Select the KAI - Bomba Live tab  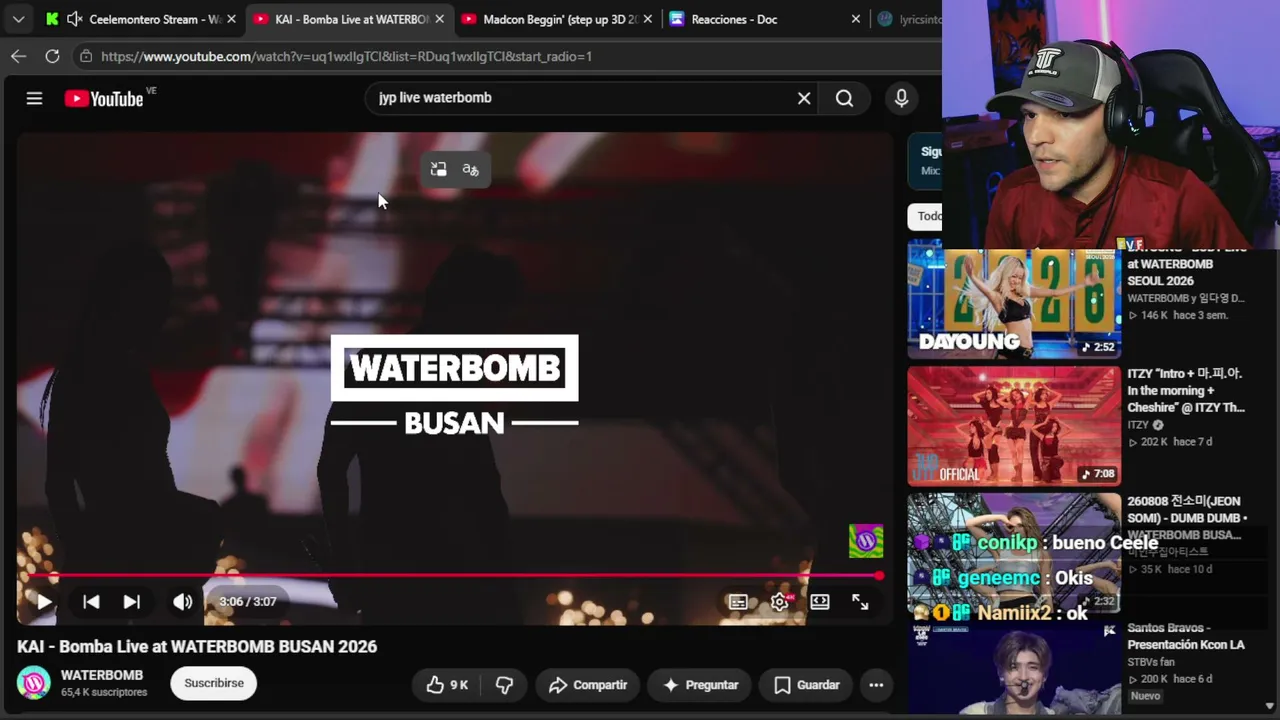click(x=348, y=19)
